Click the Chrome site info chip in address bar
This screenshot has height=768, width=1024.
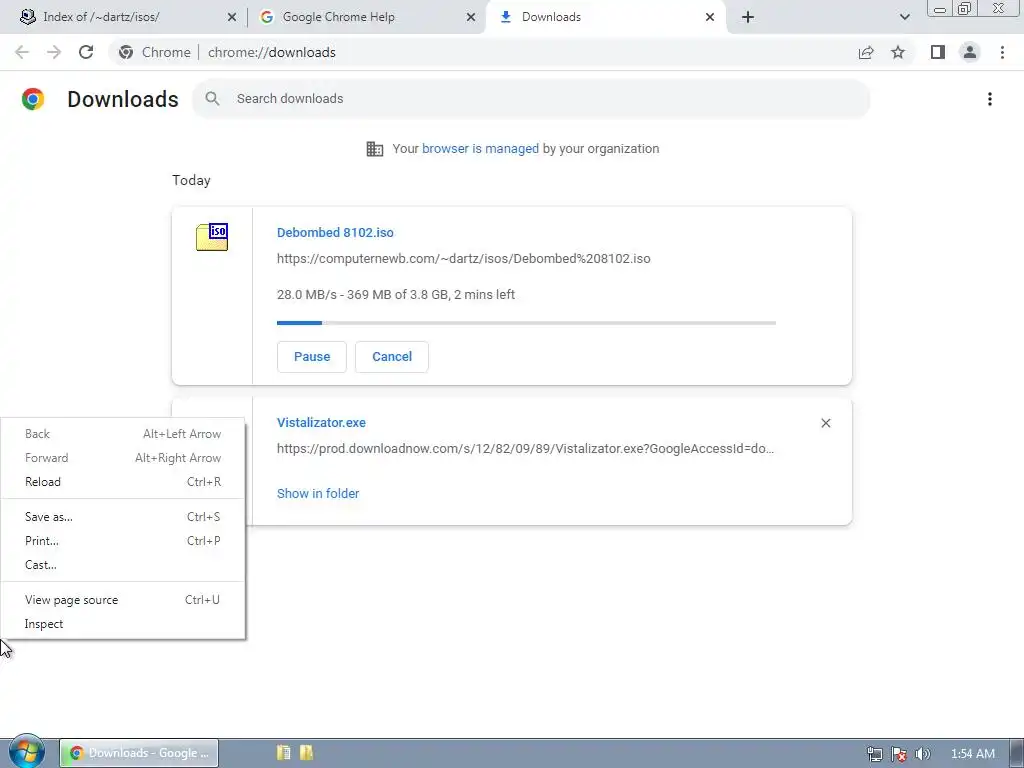(x=155, y=52)
